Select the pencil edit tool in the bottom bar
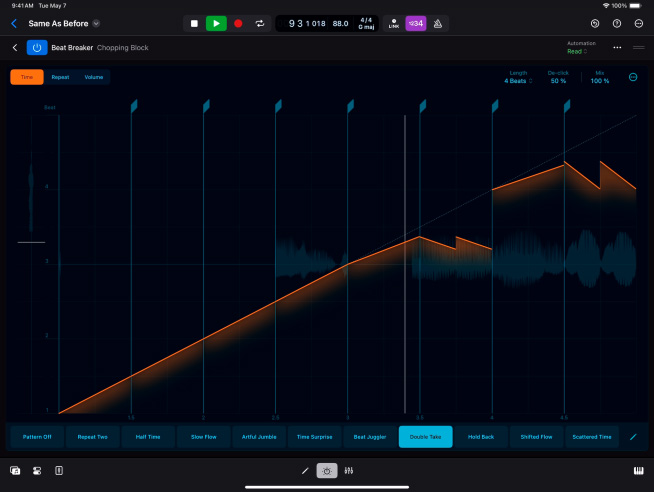The height and width of the screenshot is (492, 654). (x=306, y=470)
